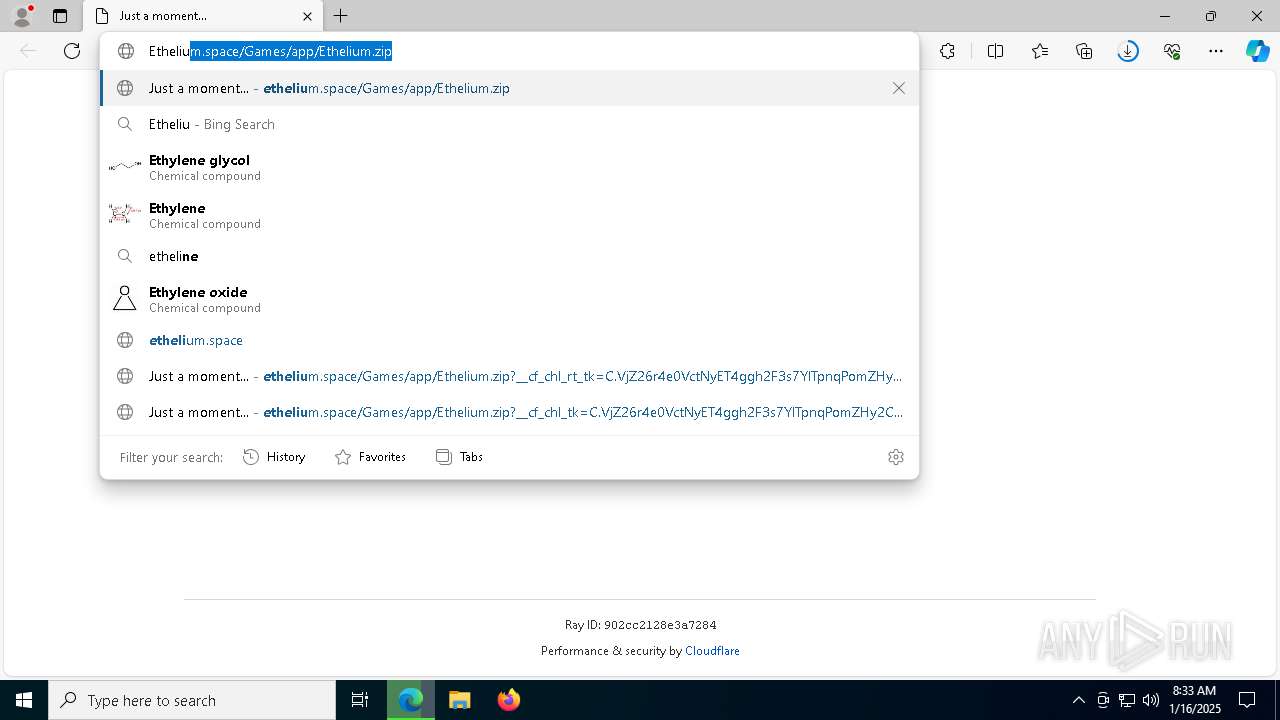The width and height of the screenshot is (1280, 720).
Task: Open the tab actions menu icon
Action: tap(60, 16)
